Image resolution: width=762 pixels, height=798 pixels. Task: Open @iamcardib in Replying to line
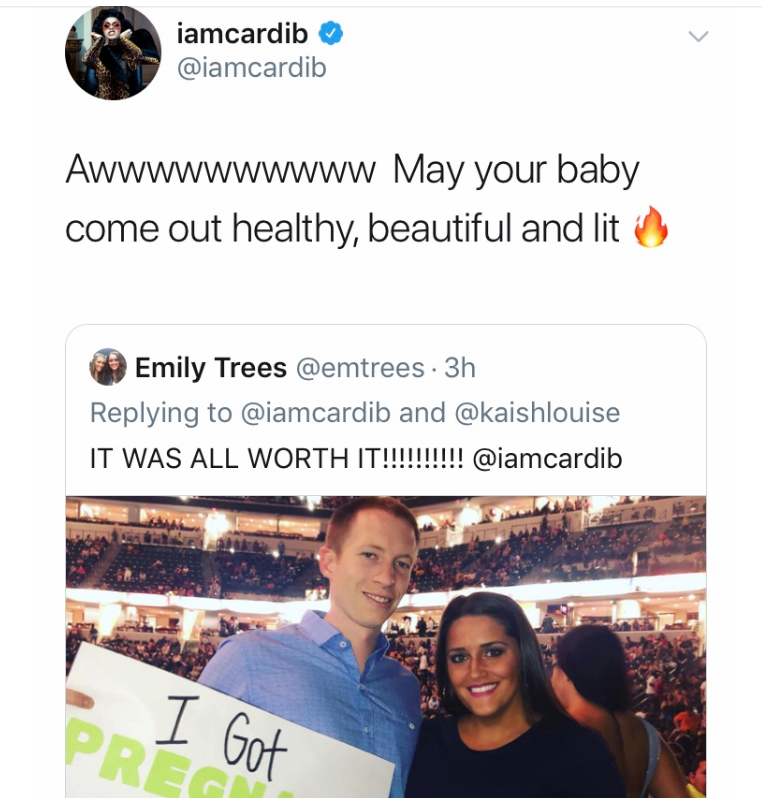316,412
